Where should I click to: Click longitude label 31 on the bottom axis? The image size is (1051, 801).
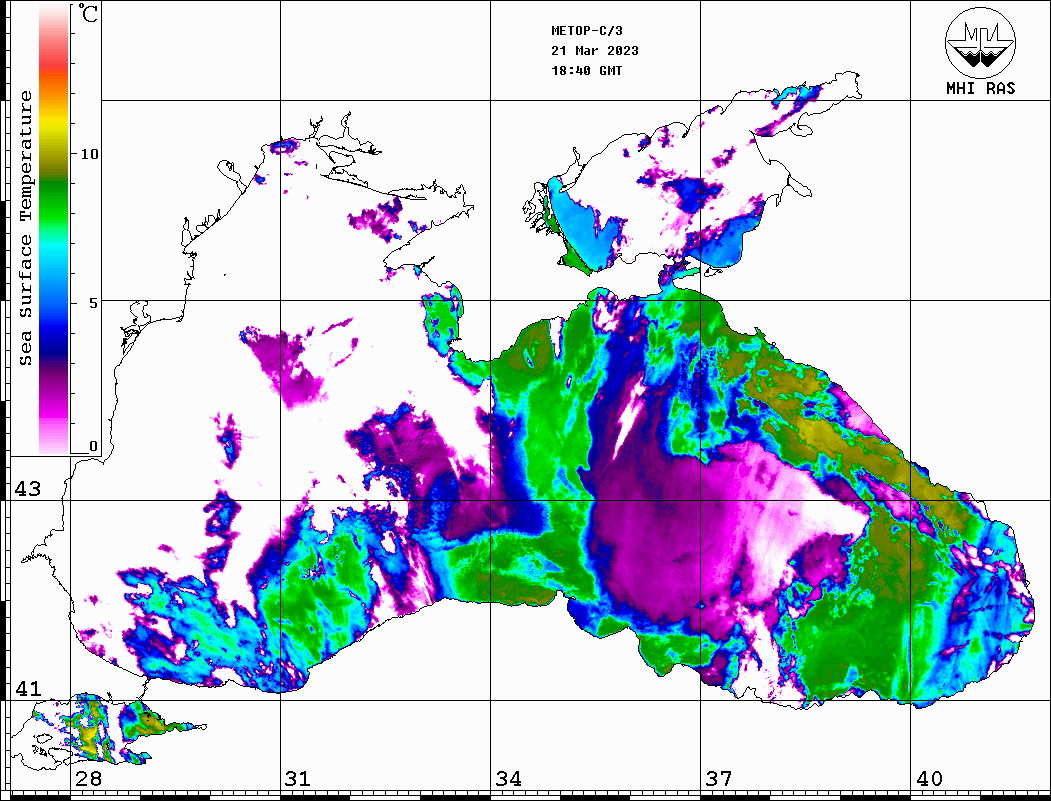point(297,779)
